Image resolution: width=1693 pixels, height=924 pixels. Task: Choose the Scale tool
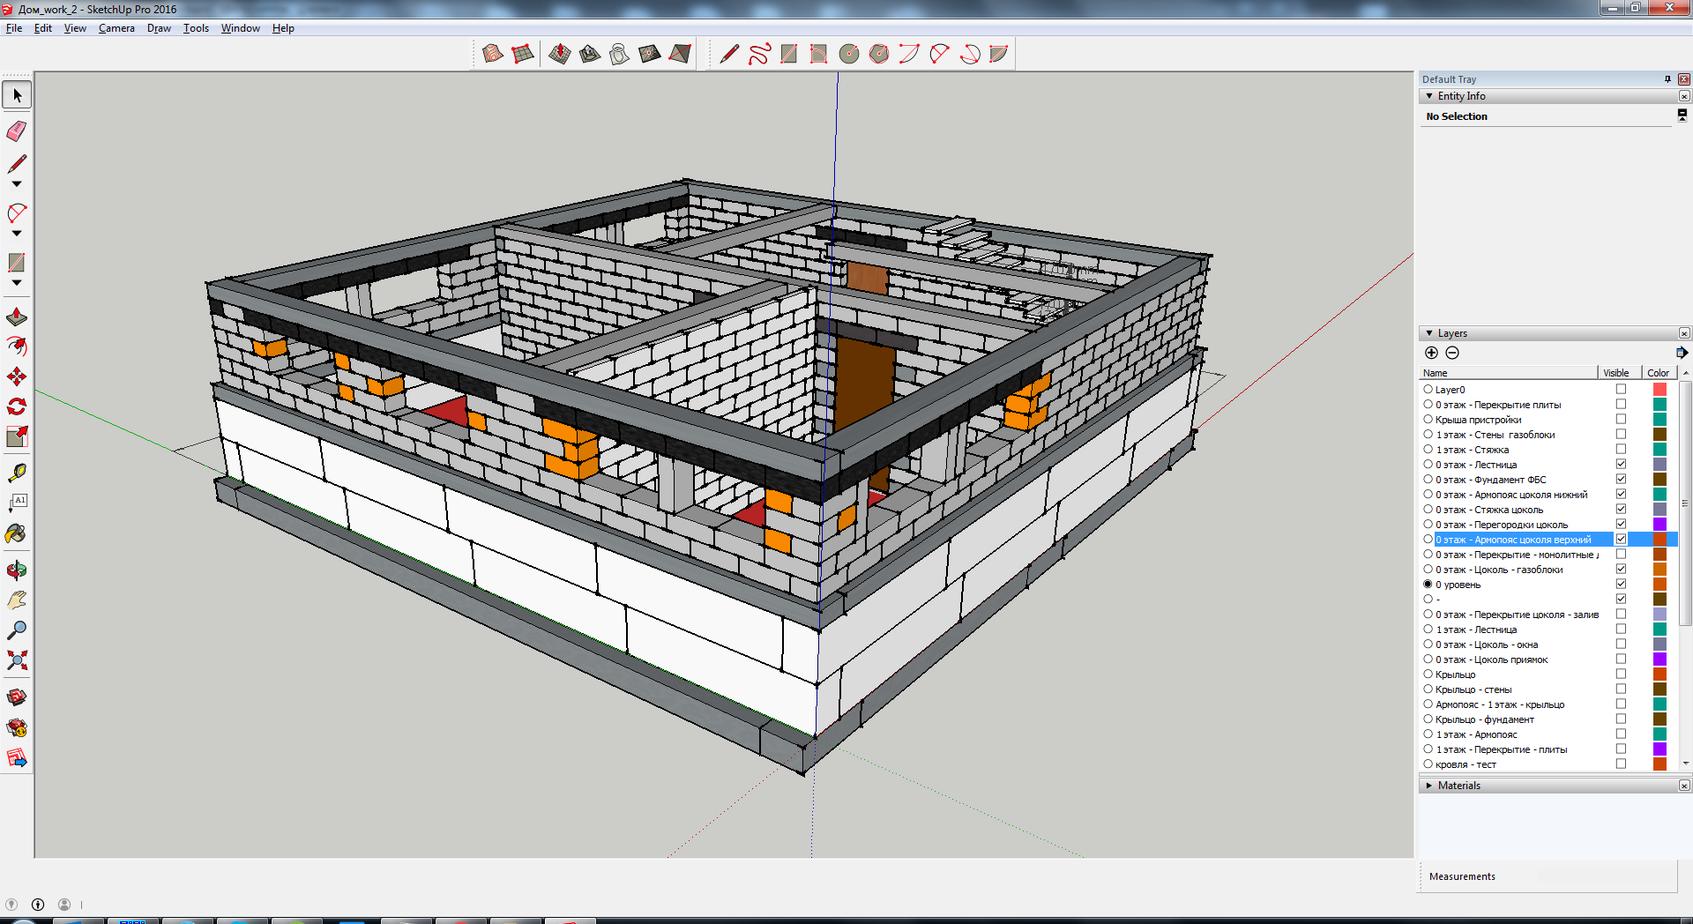(x=16, y=437)
